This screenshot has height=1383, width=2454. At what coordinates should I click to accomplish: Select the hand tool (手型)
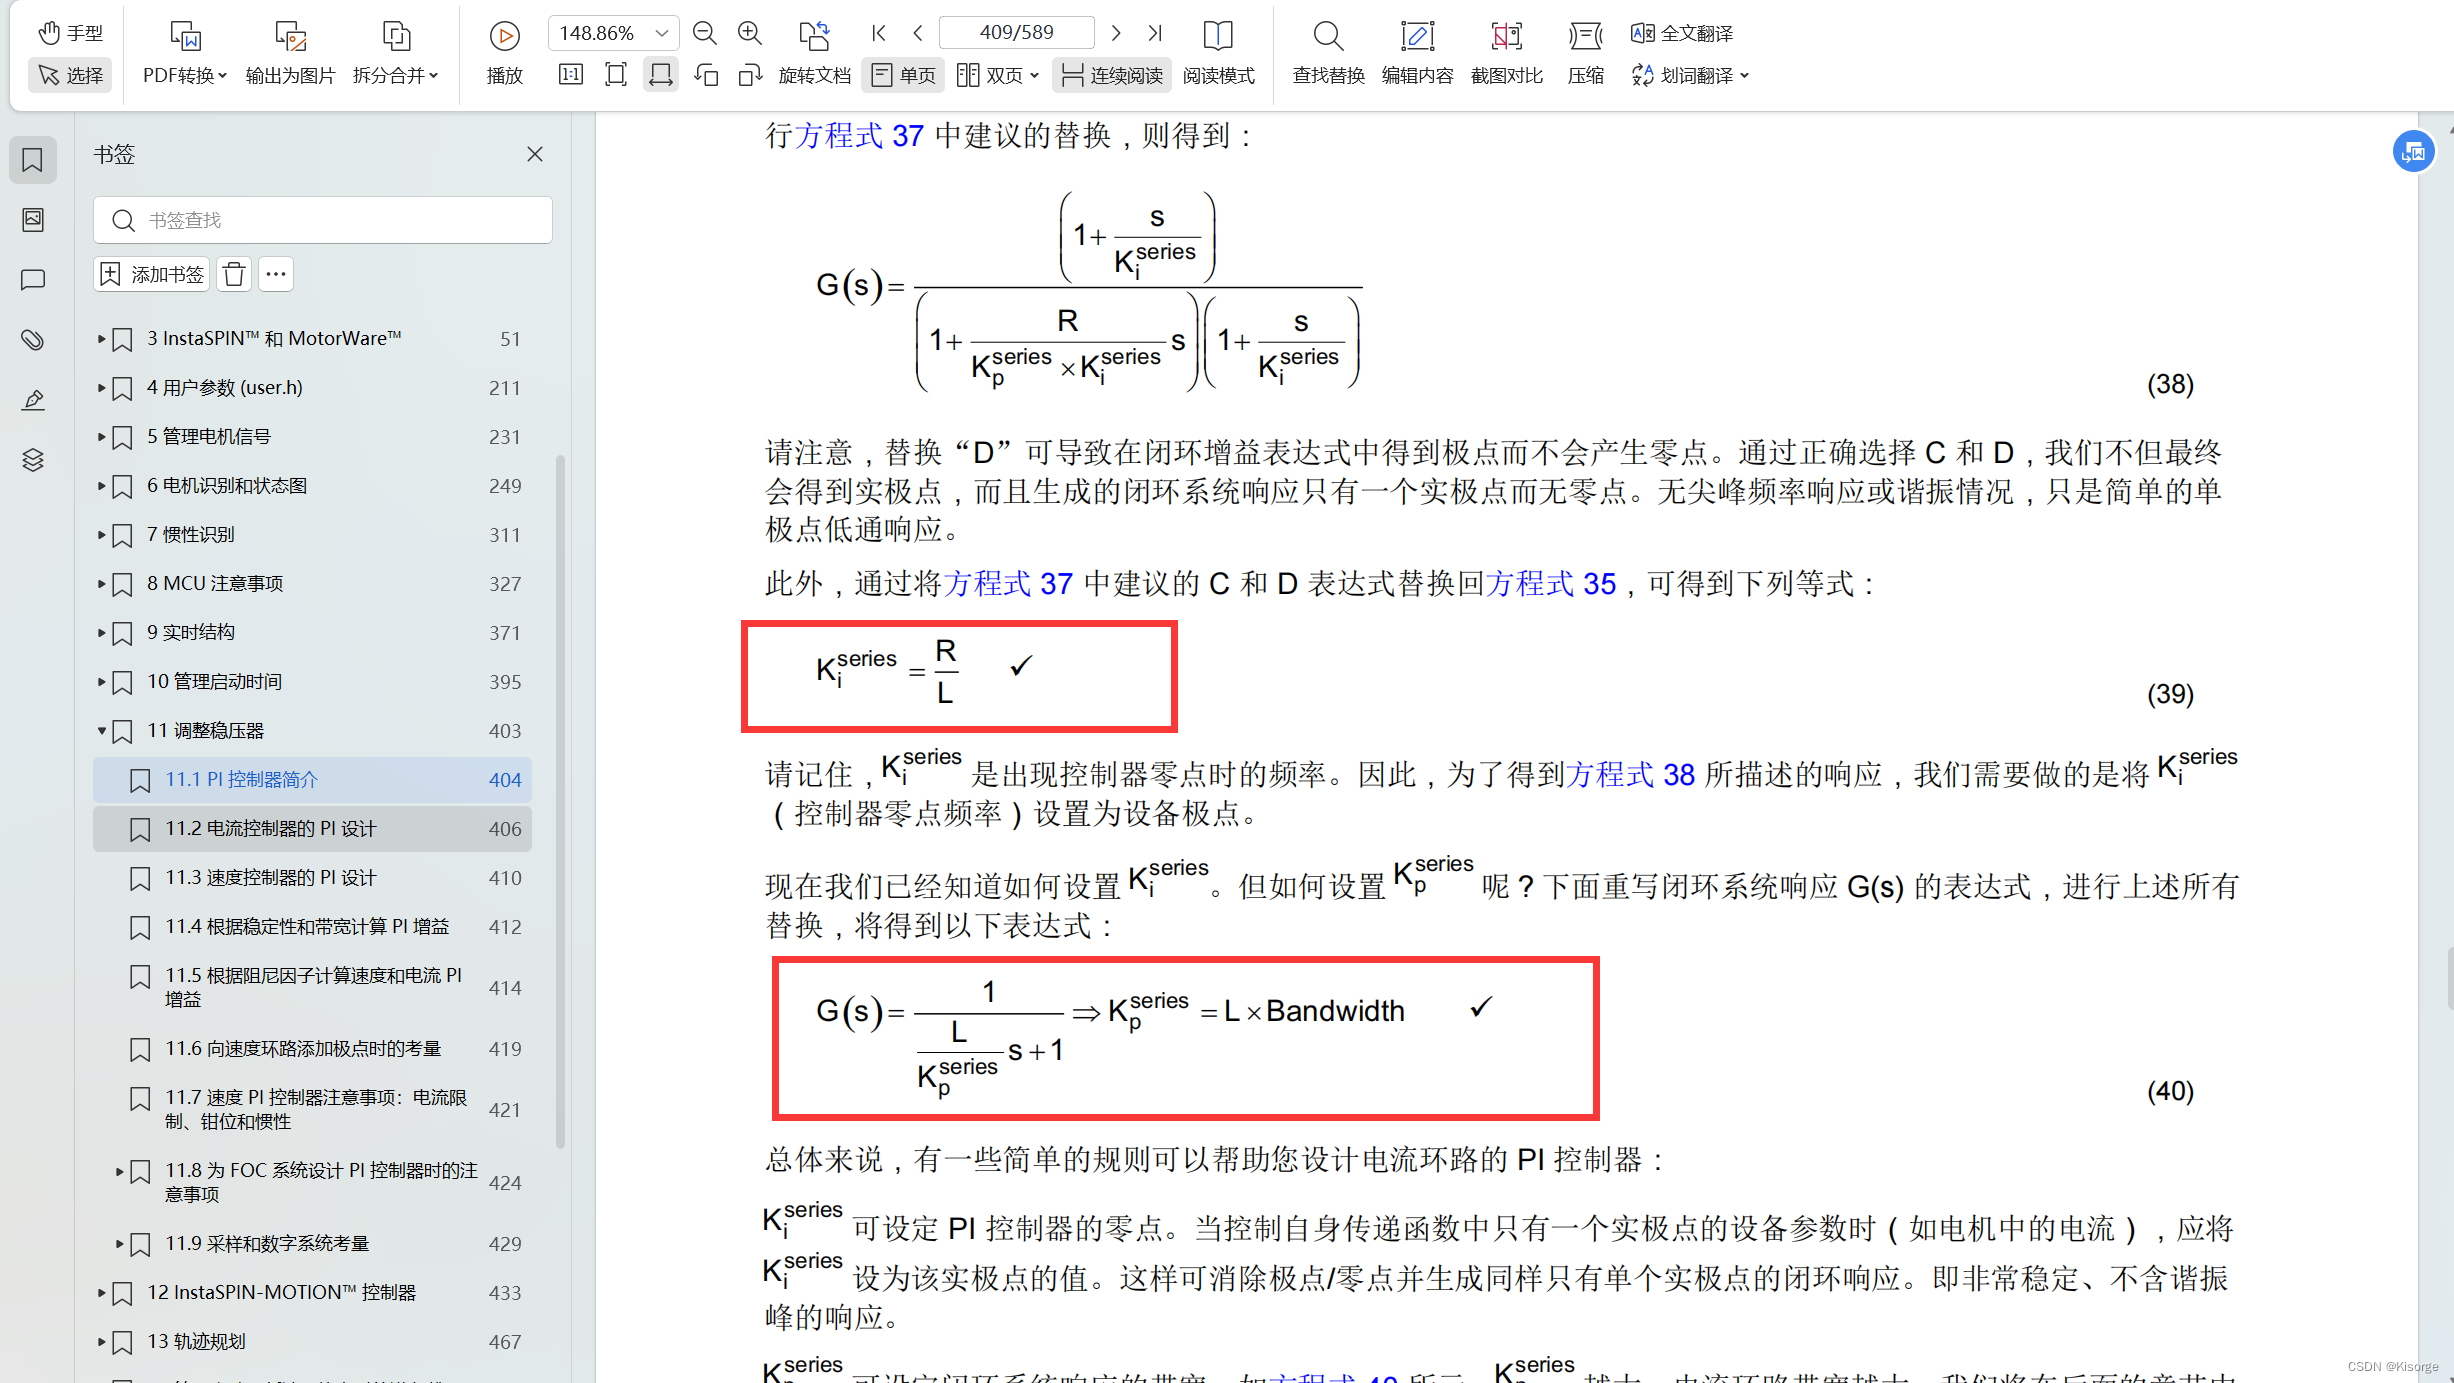click(69, 31)
